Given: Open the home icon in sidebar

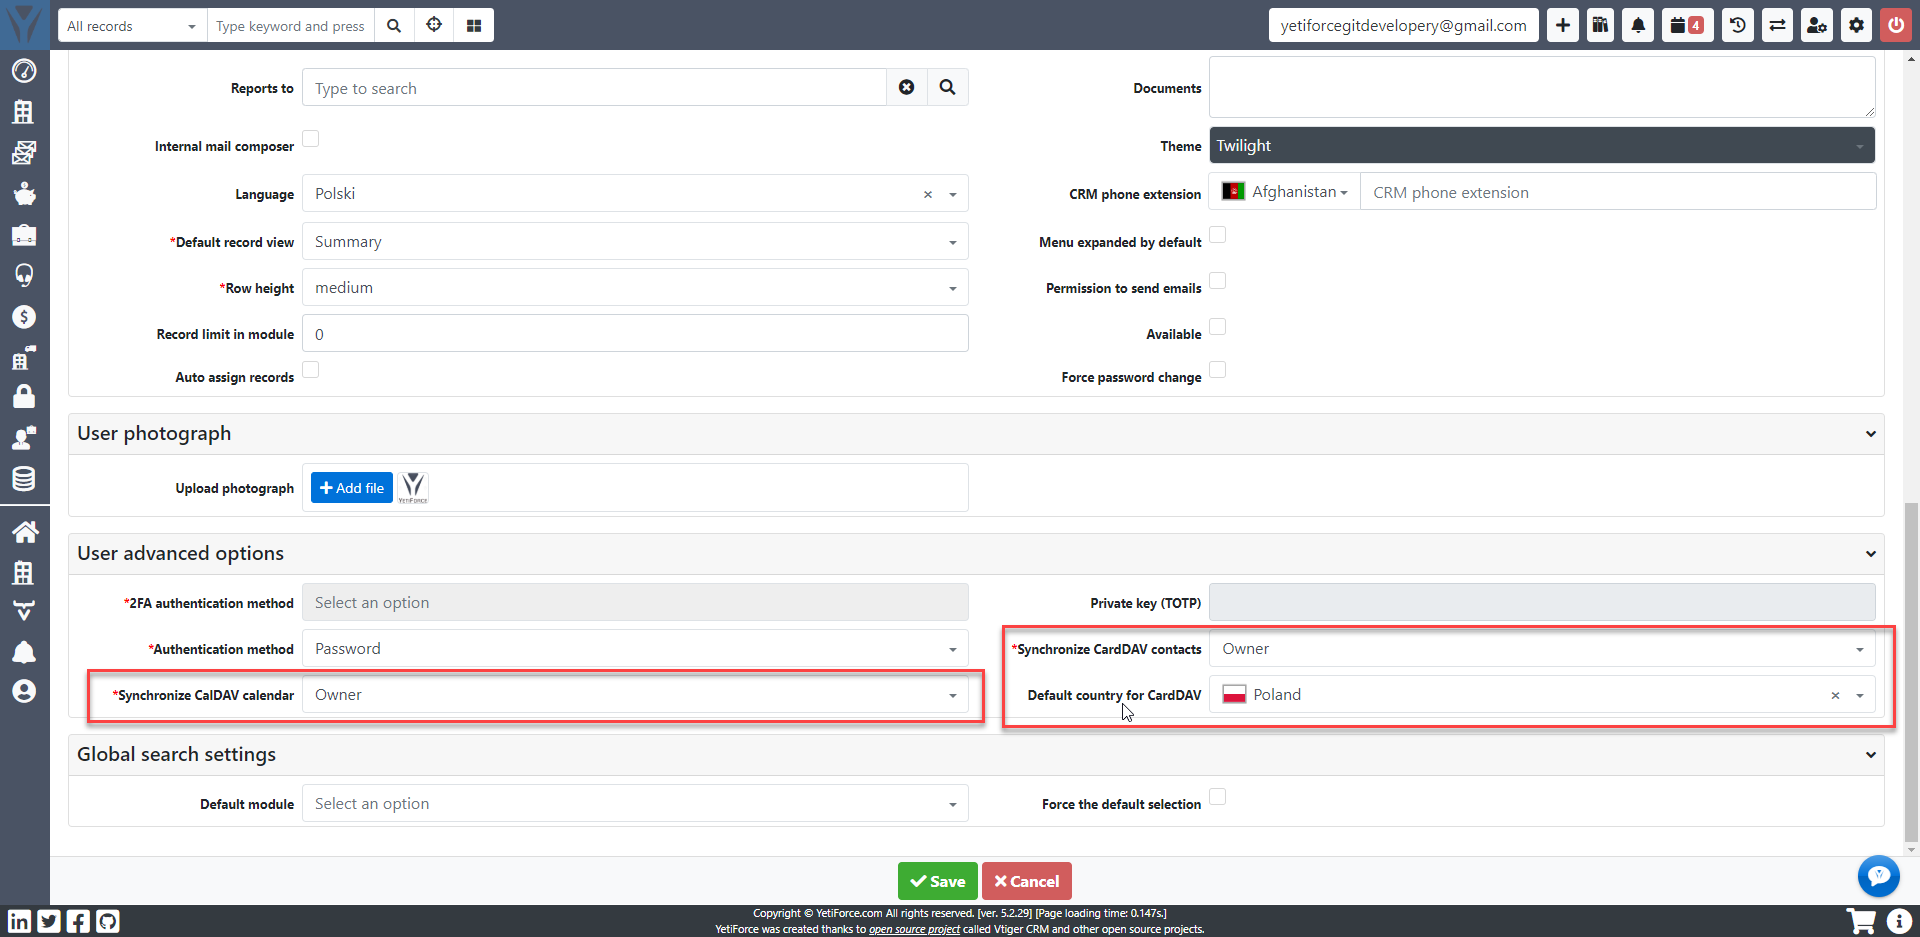Looking at the screenshot, I should coord(24,532).
